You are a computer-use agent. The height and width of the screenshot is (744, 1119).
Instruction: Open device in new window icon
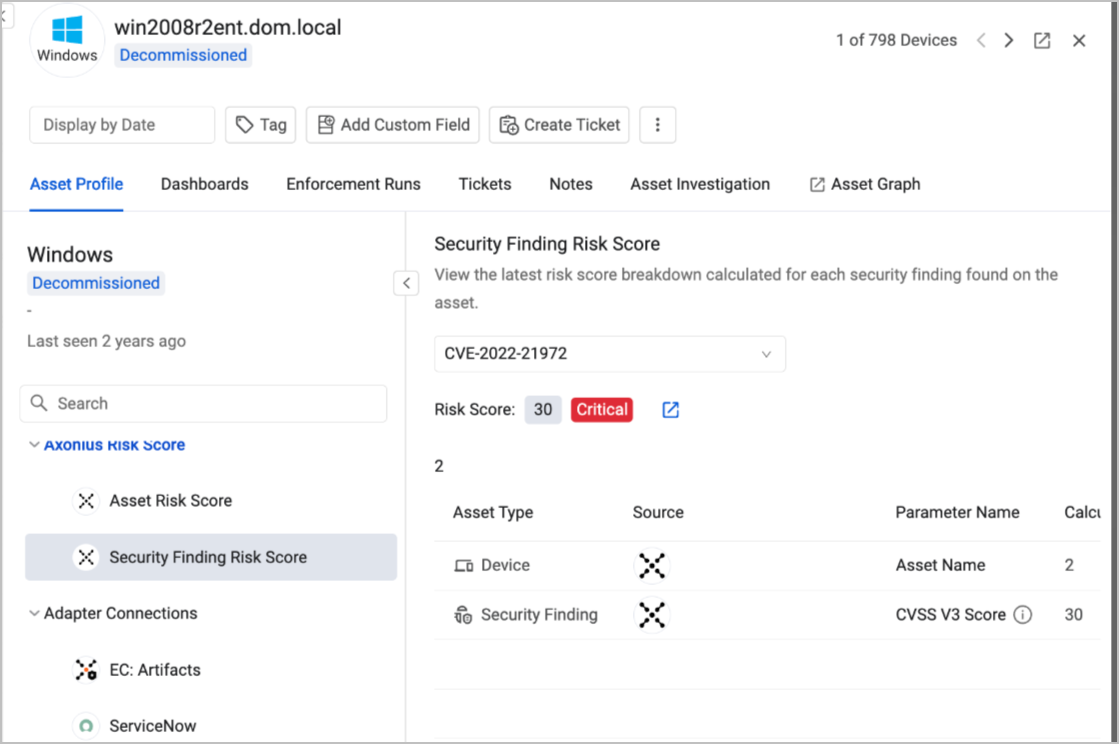pyautogui.click(x=1042, y=41)
